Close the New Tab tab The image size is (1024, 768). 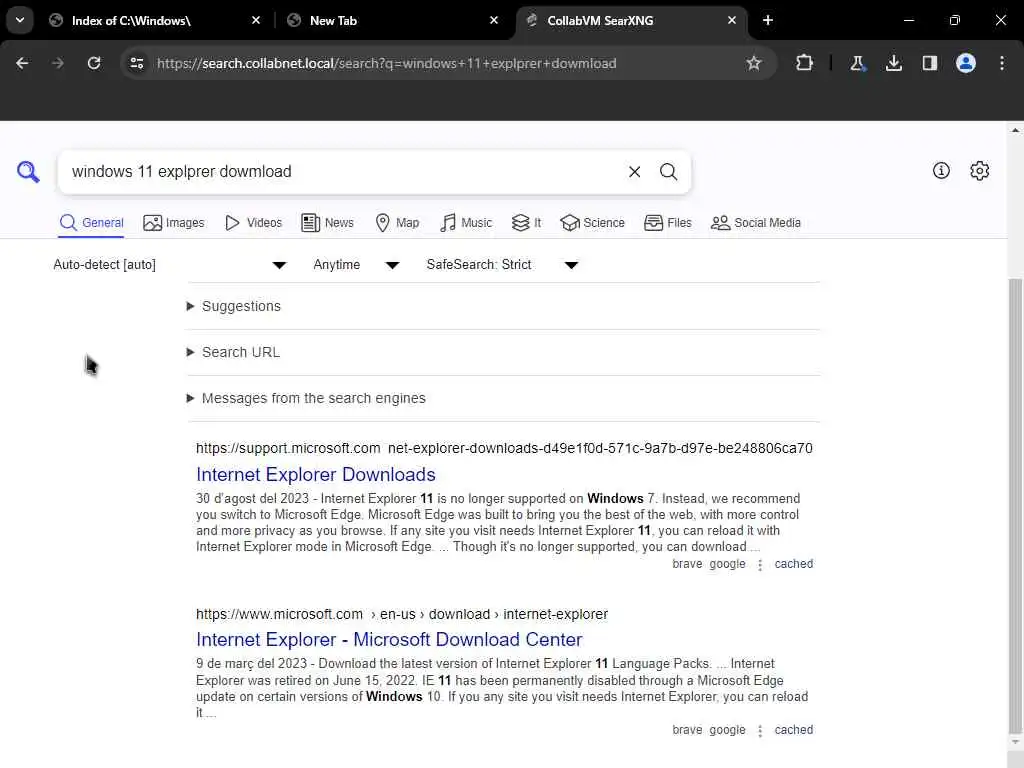494,20
